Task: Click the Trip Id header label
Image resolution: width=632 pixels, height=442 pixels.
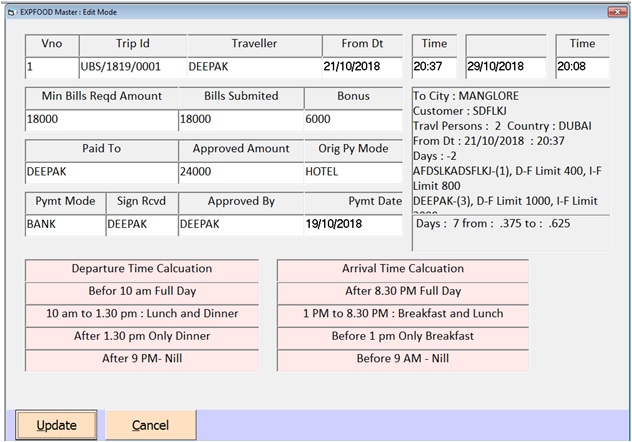Action: (133, 44)
